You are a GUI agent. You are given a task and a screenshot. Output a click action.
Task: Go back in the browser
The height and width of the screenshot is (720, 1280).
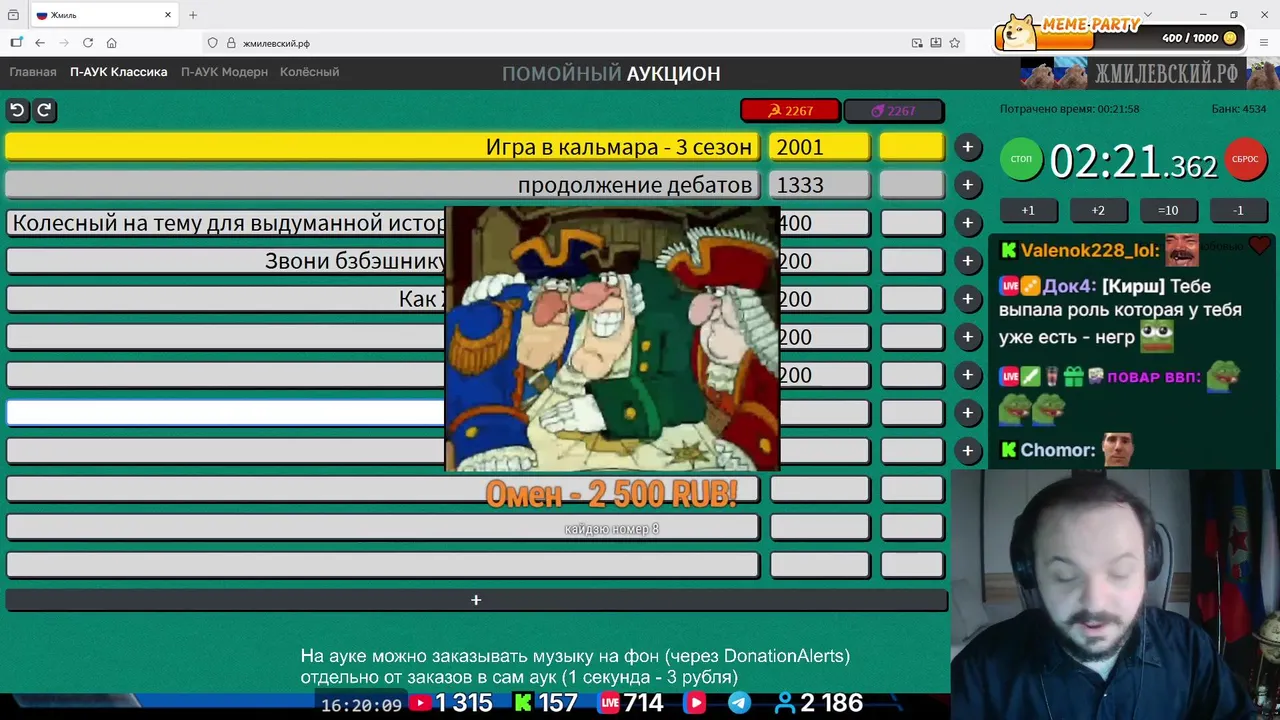(x=40, y=43)
